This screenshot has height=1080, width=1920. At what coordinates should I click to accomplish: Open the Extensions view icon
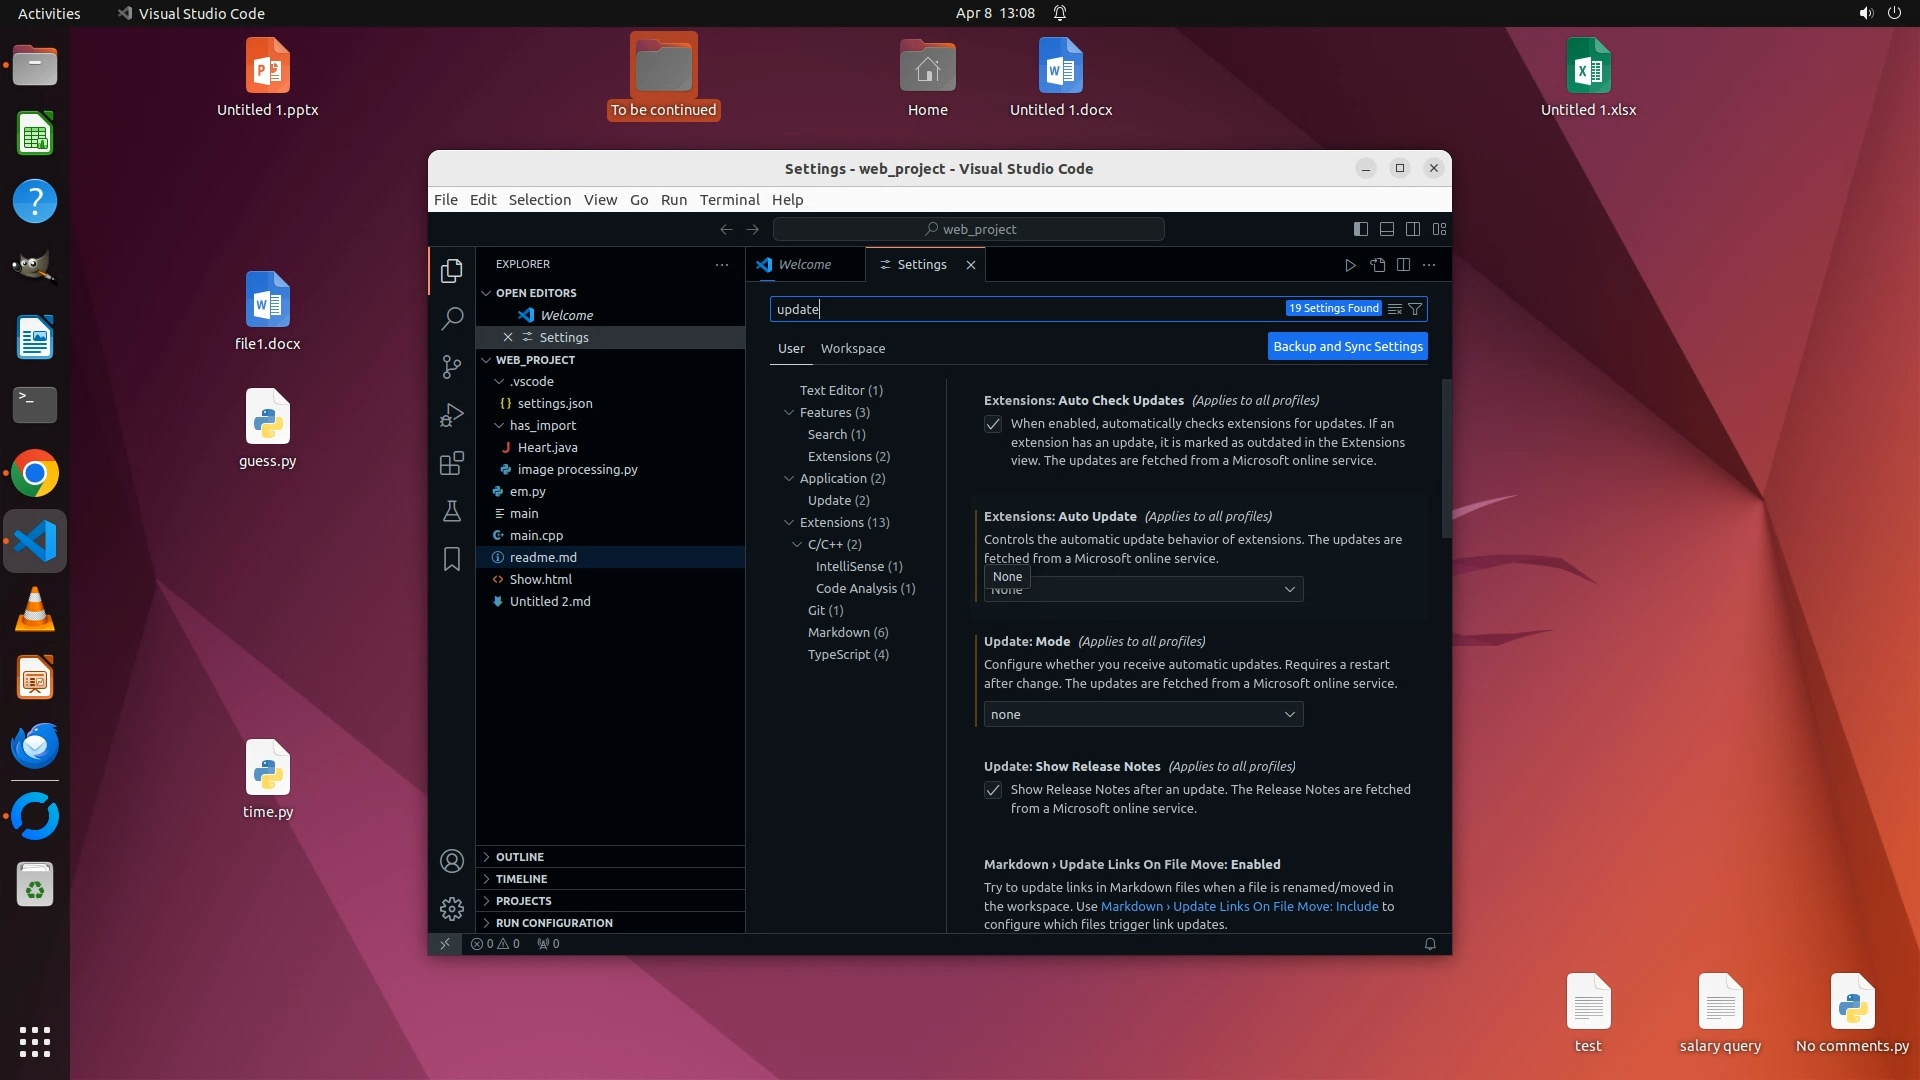coord(452,463)
